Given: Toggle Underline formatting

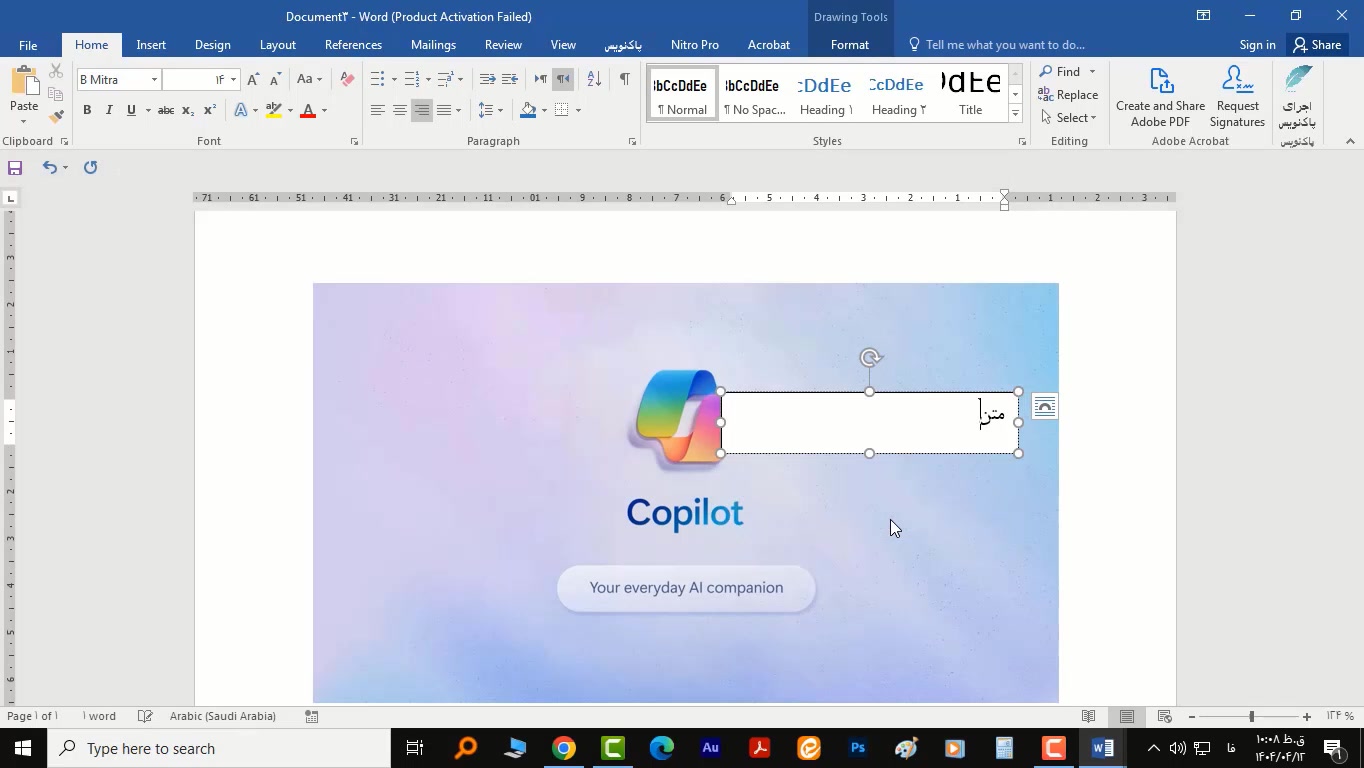Looking at the screenshot, I should 131,110.
